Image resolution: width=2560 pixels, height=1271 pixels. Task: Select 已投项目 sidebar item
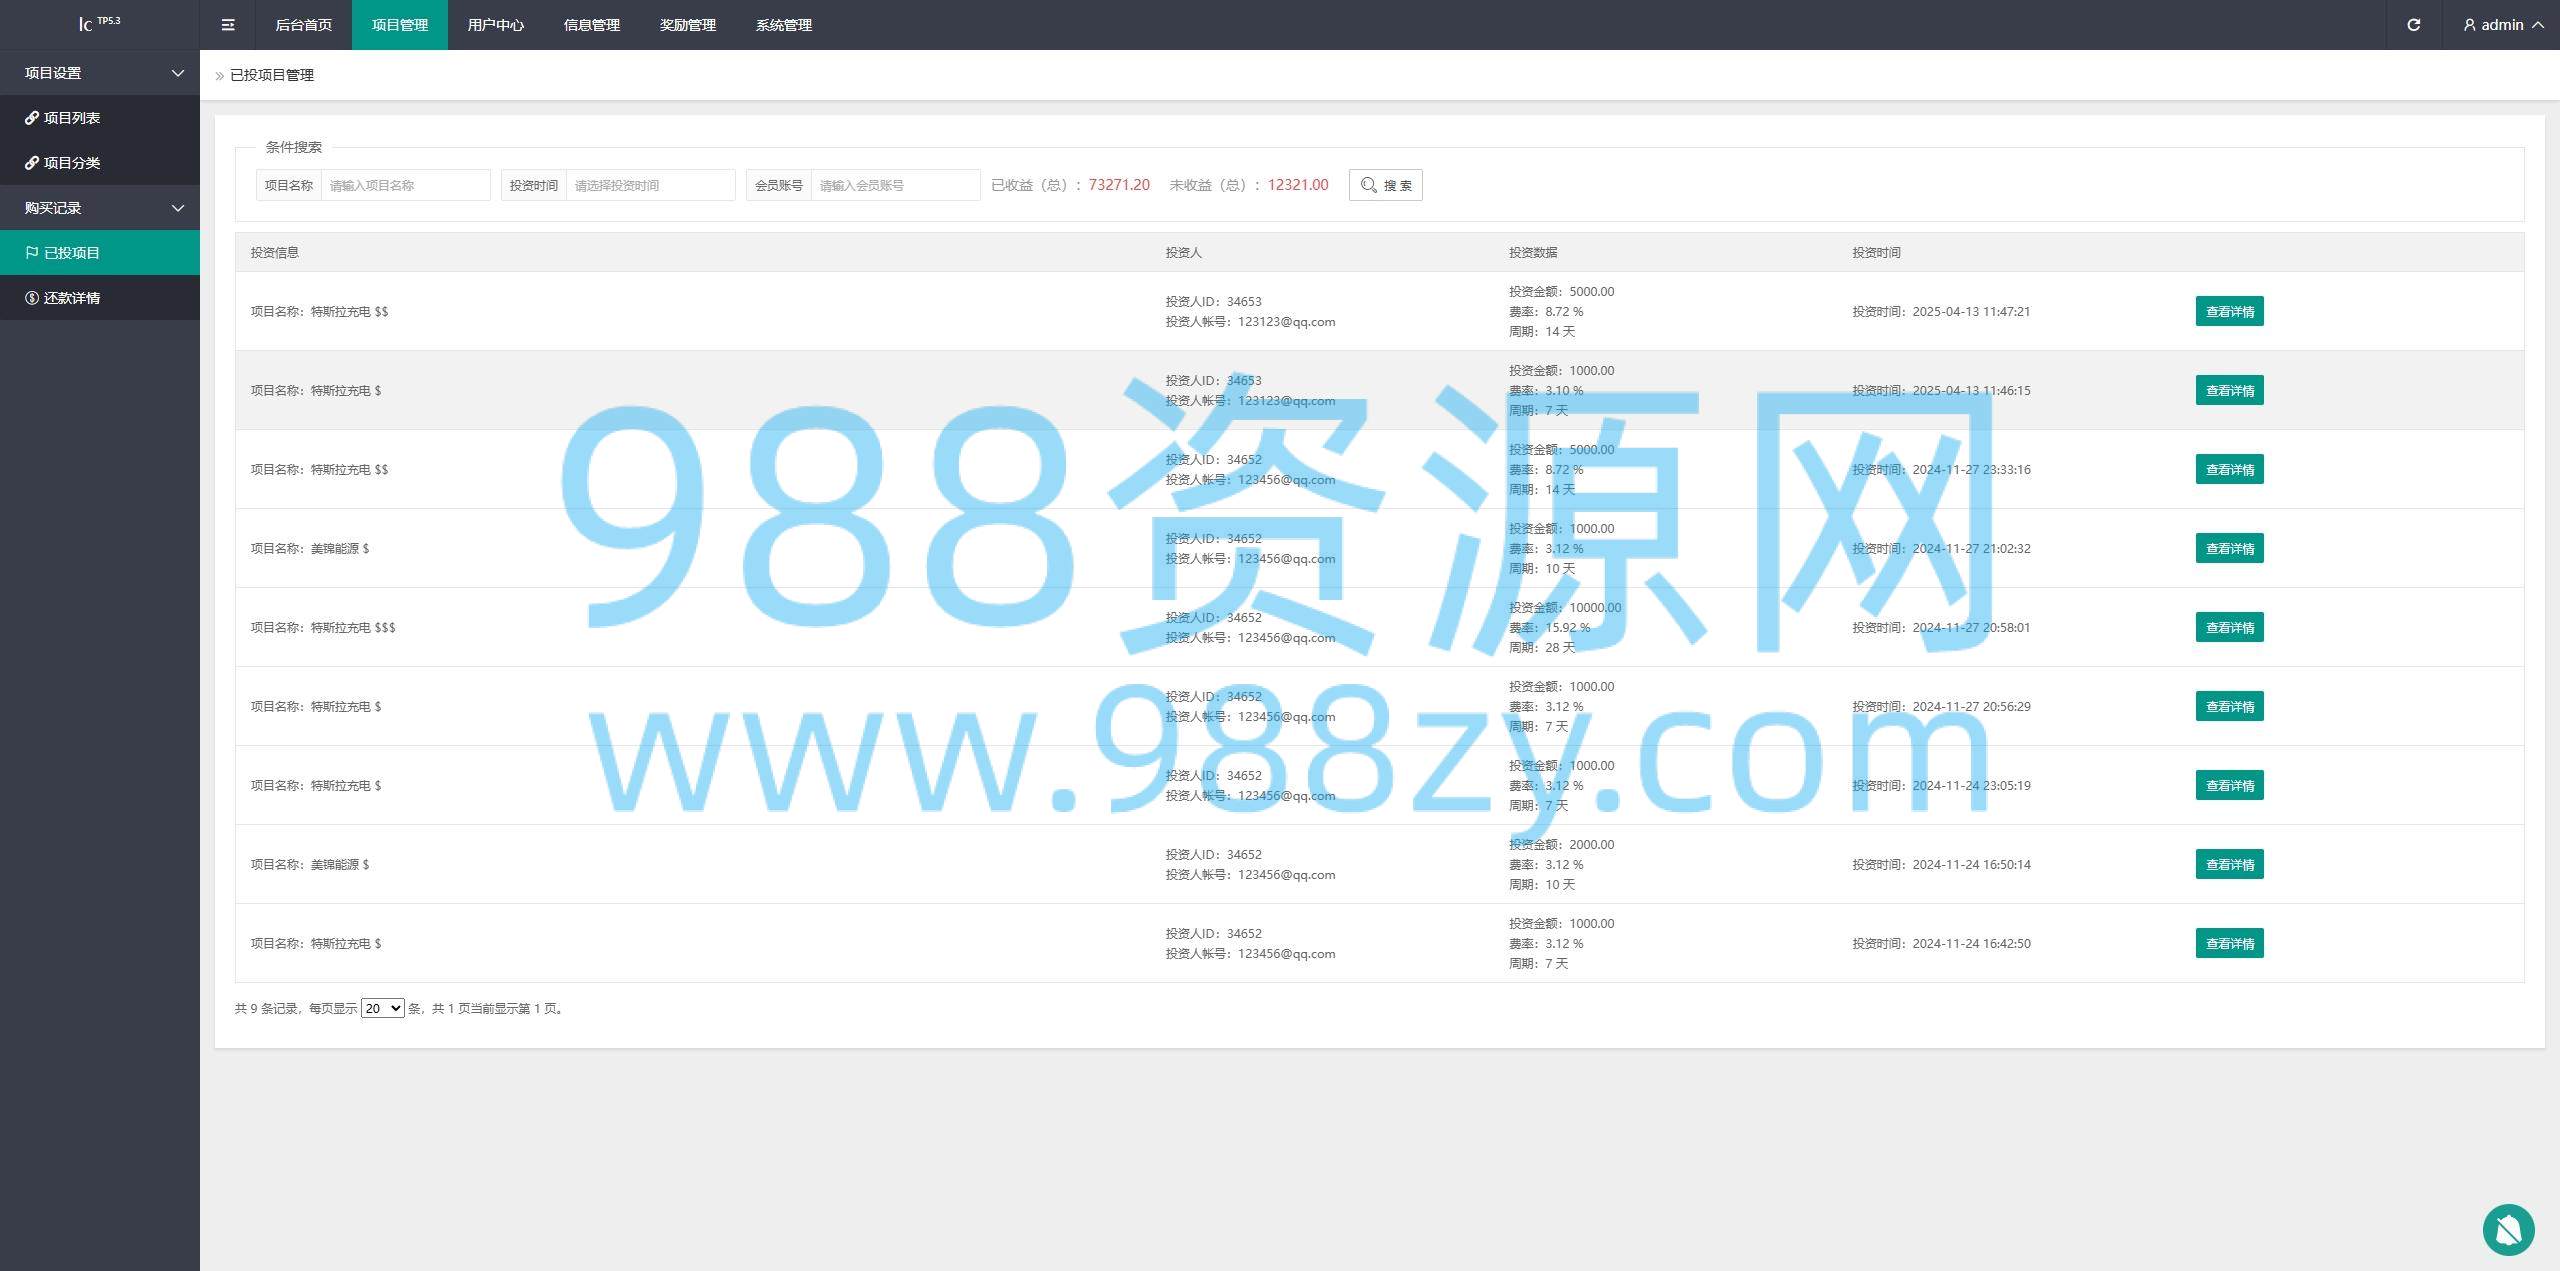point(72,253)
